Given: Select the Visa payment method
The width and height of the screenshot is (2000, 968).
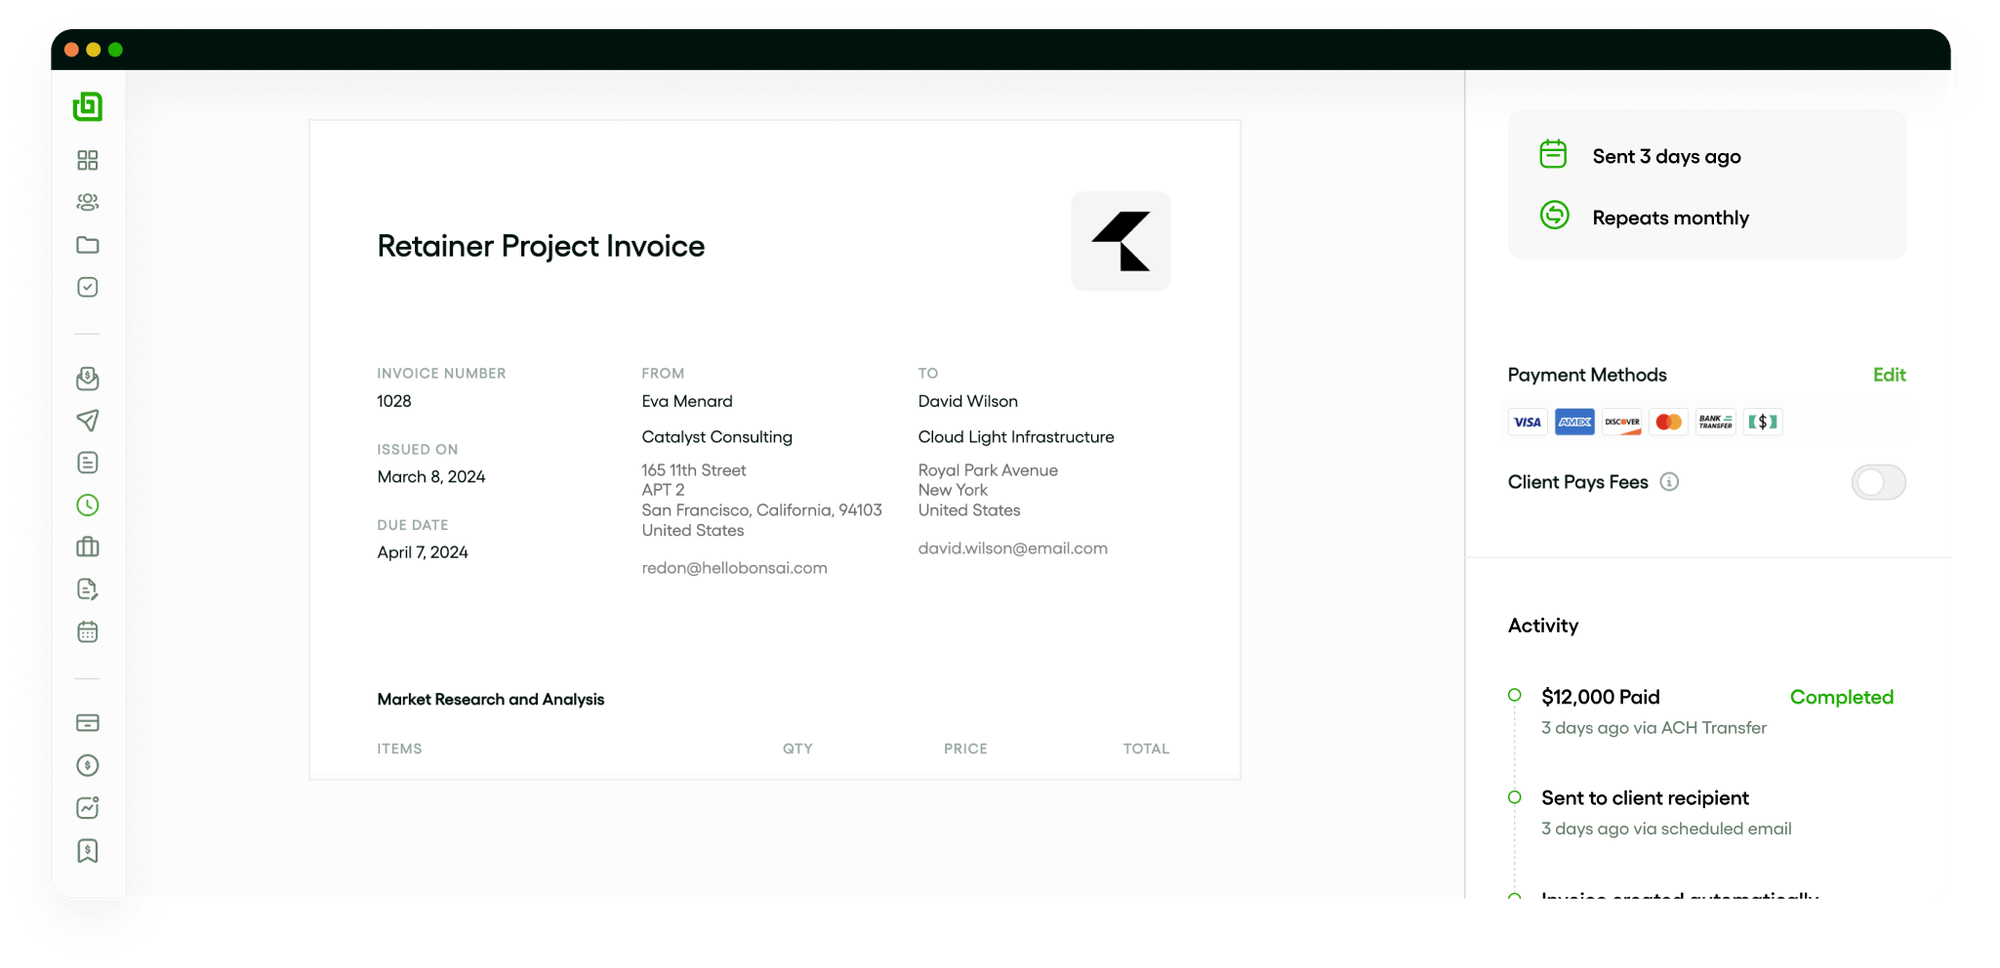Looking at the screenshot, I should tap(1527, 422).
